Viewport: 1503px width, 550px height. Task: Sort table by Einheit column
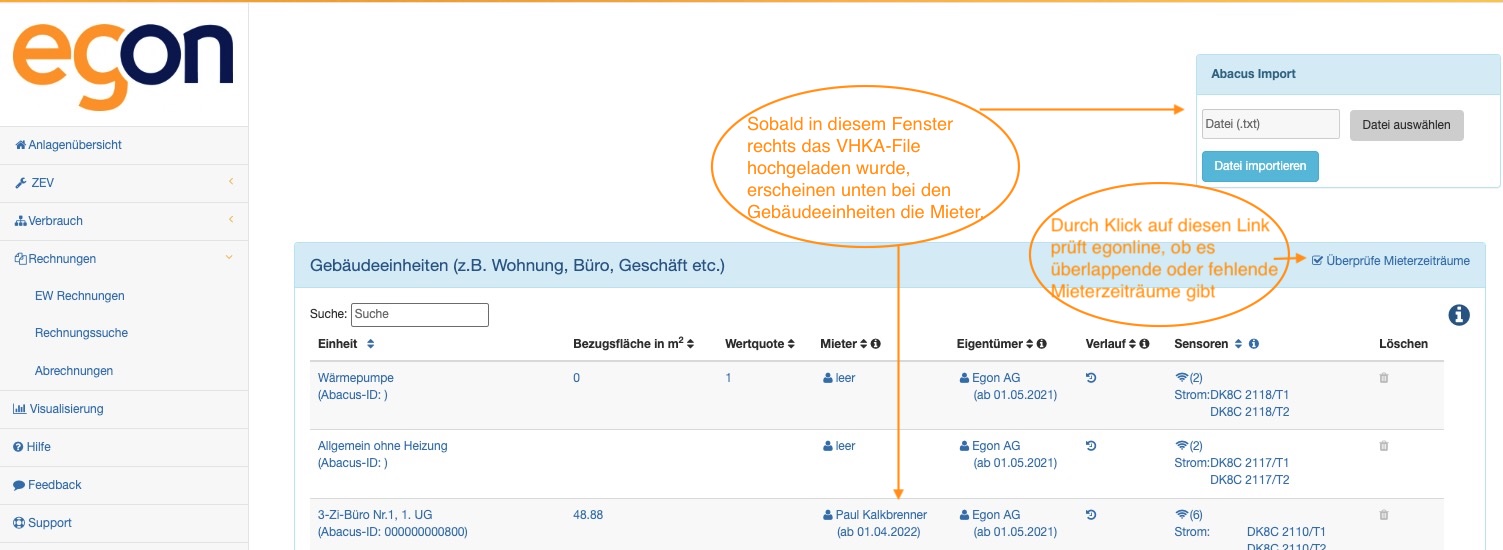click(370, 344)
